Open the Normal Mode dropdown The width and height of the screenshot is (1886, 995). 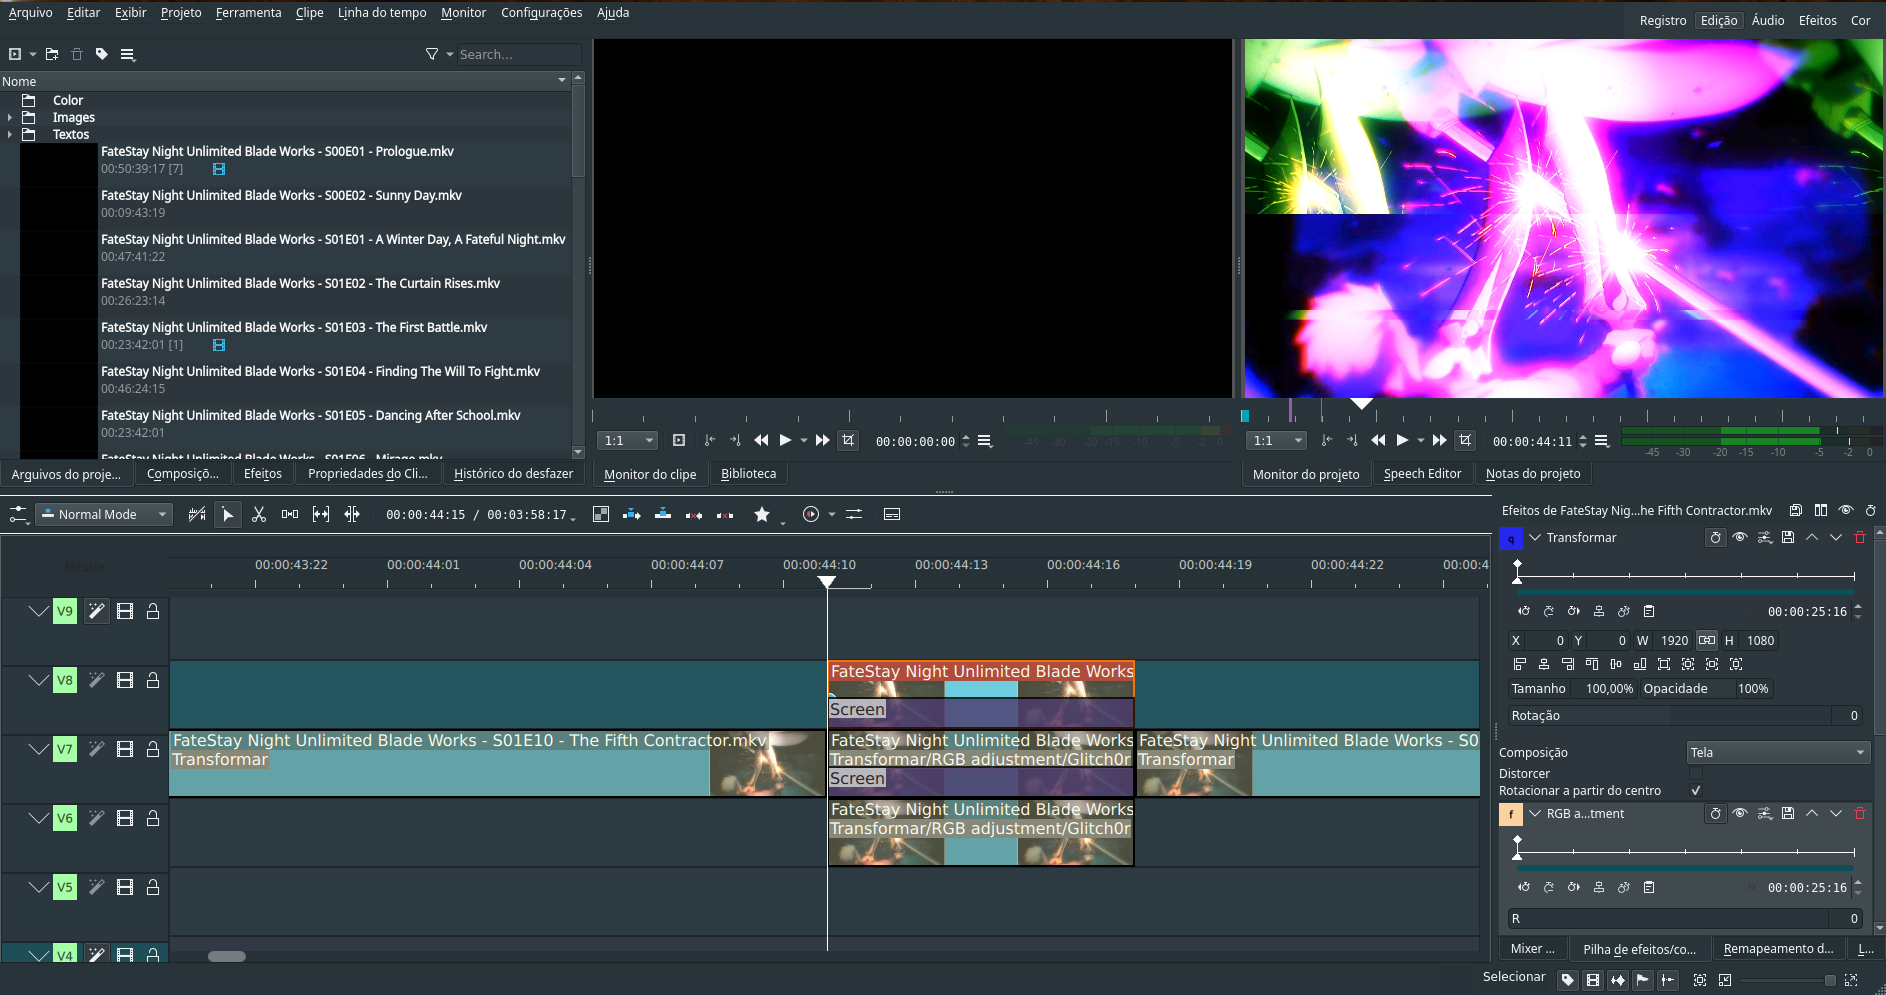coord(104,514)
